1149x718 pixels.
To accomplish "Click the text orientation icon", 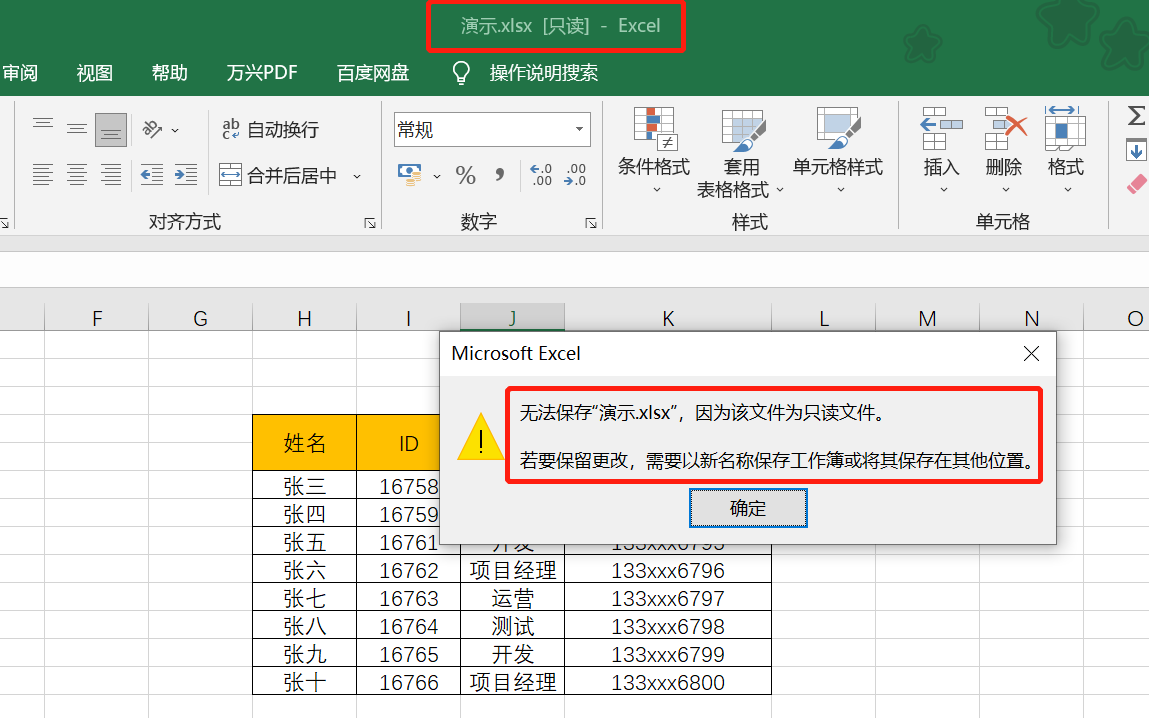I will [x=152, y=130].
